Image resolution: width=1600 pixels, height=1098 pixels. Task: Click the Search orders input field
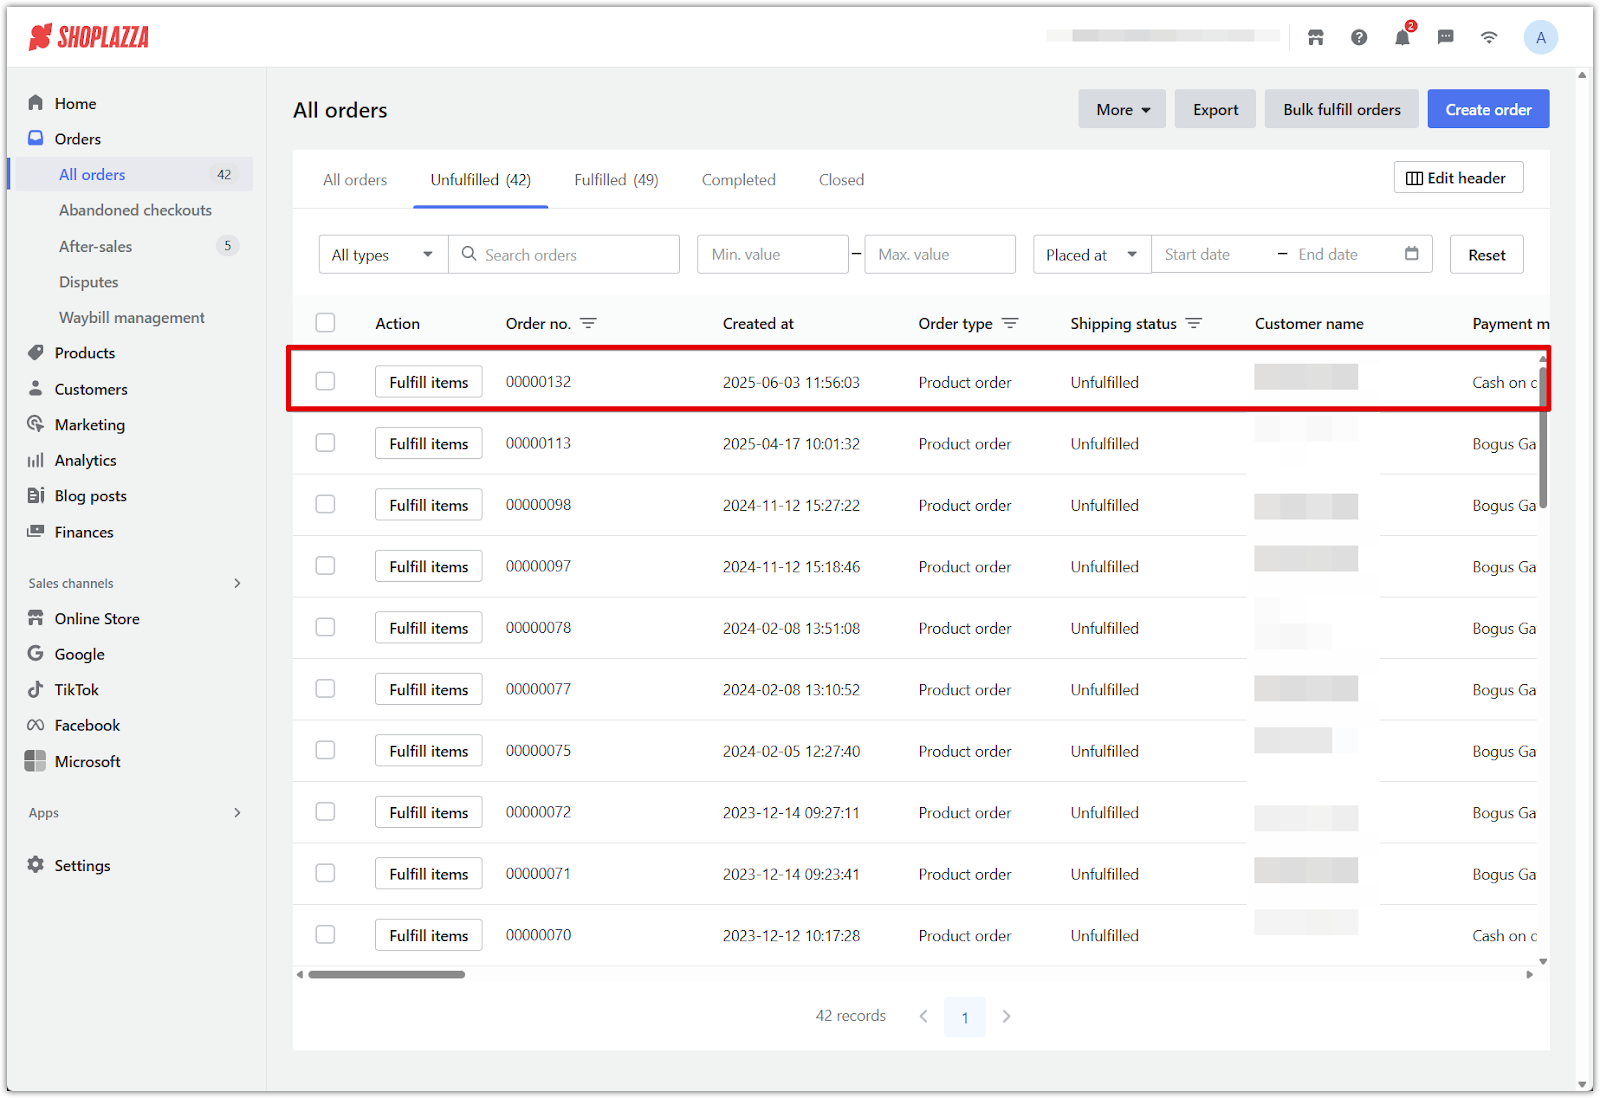coord(565,254)
